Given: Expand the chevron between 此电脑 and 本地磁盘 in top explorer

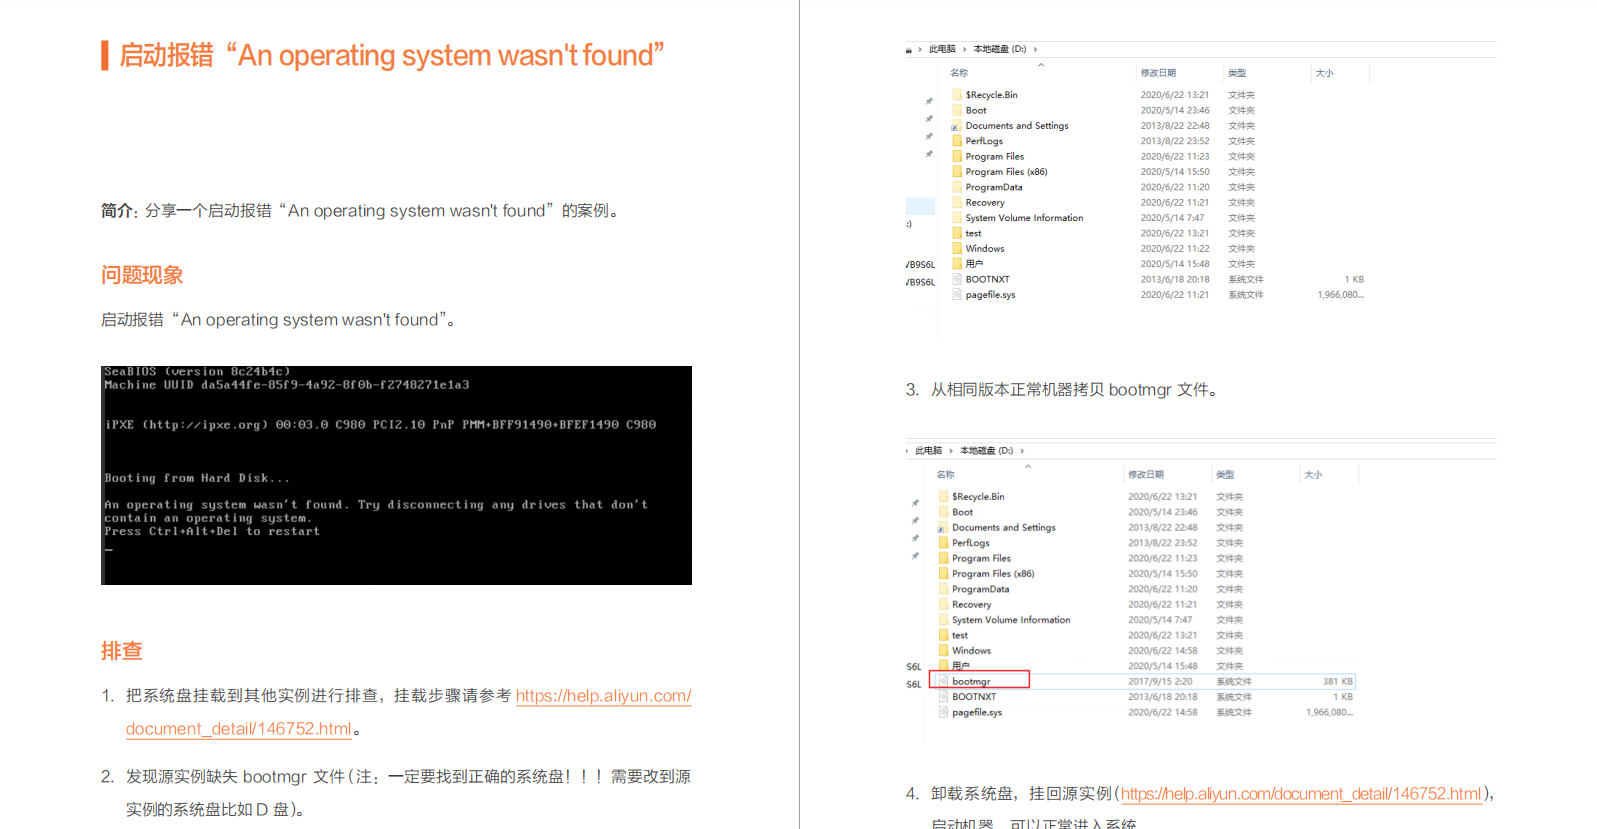Looking at the screenshot, I should click(965, 49).
